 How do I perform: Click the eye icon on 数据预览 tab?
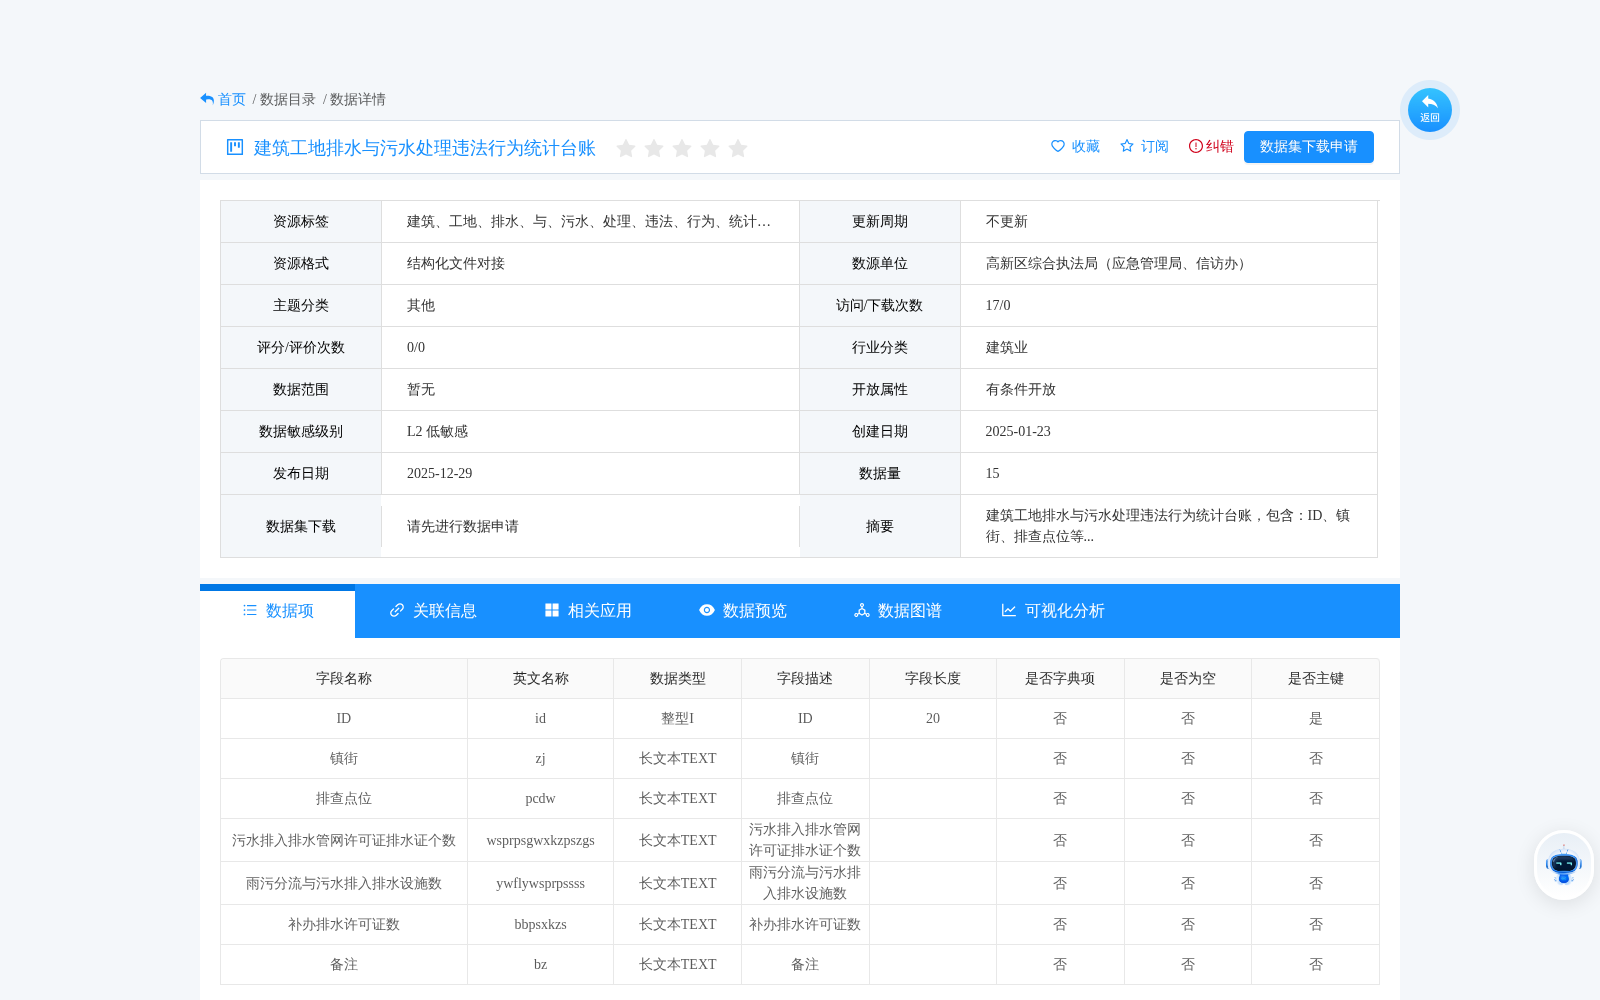coord(707,610)
